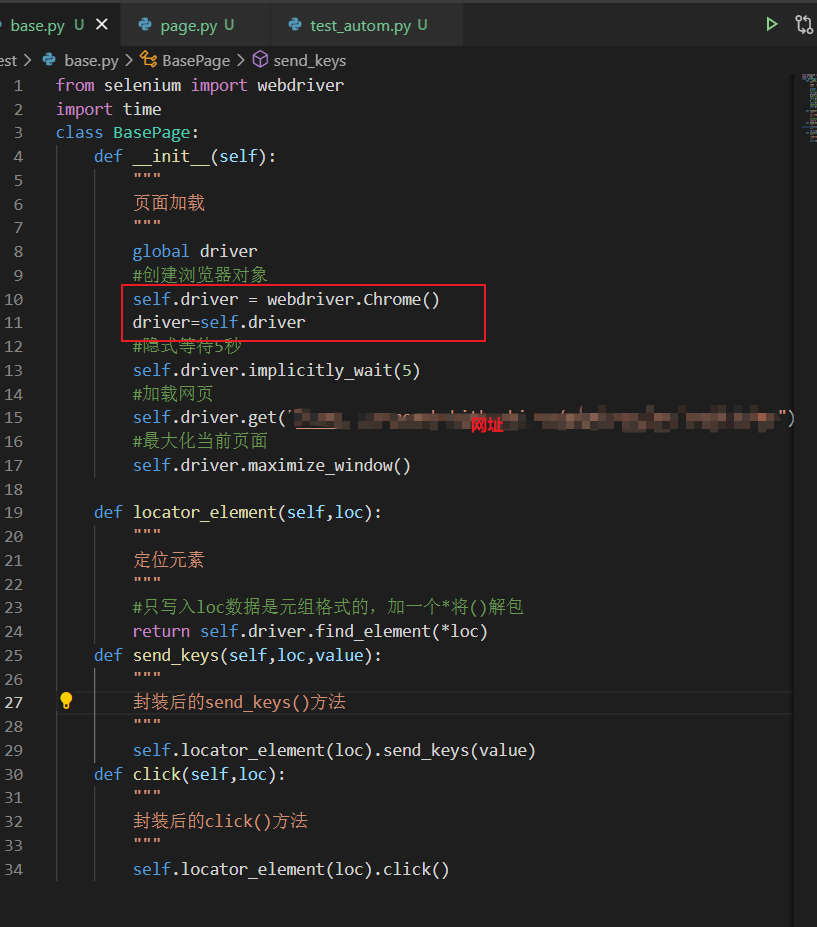The image size is (817, 927).
Task: Click the '定位元素' docstring text
Action: (169, 560)
